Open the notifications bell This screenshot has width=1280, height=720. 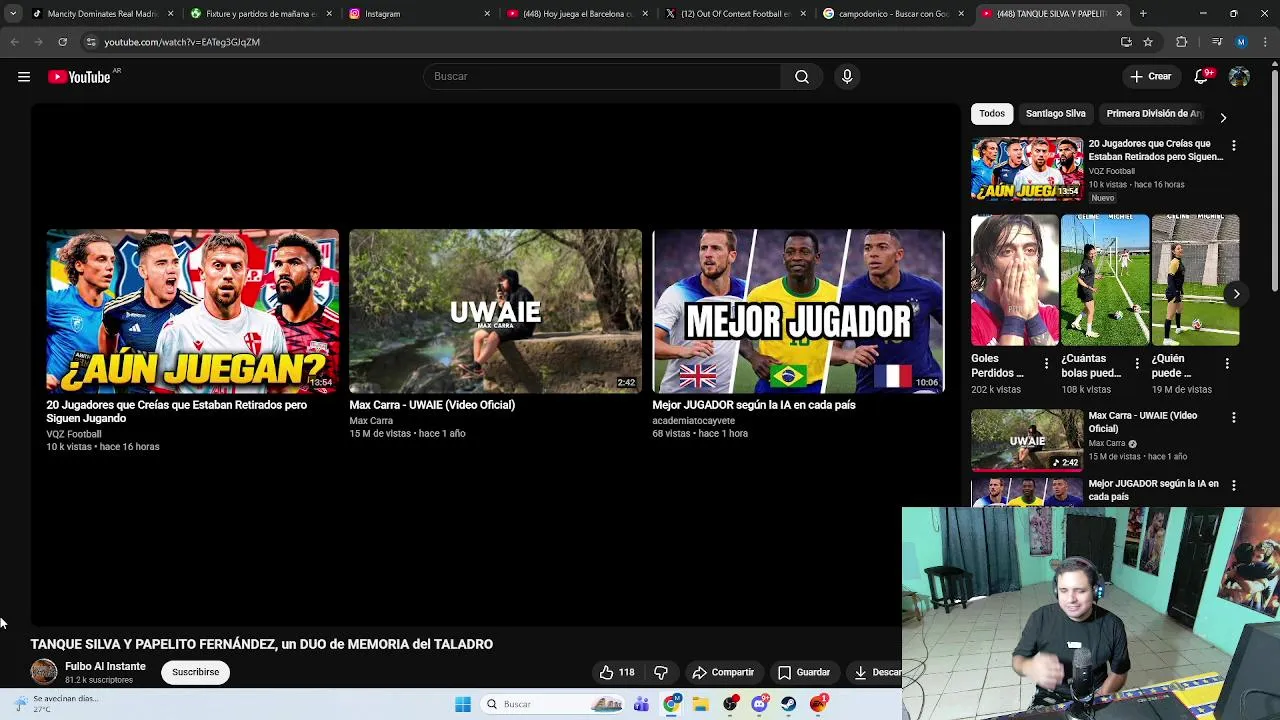pyautogui.click(x=1202, y=77)
